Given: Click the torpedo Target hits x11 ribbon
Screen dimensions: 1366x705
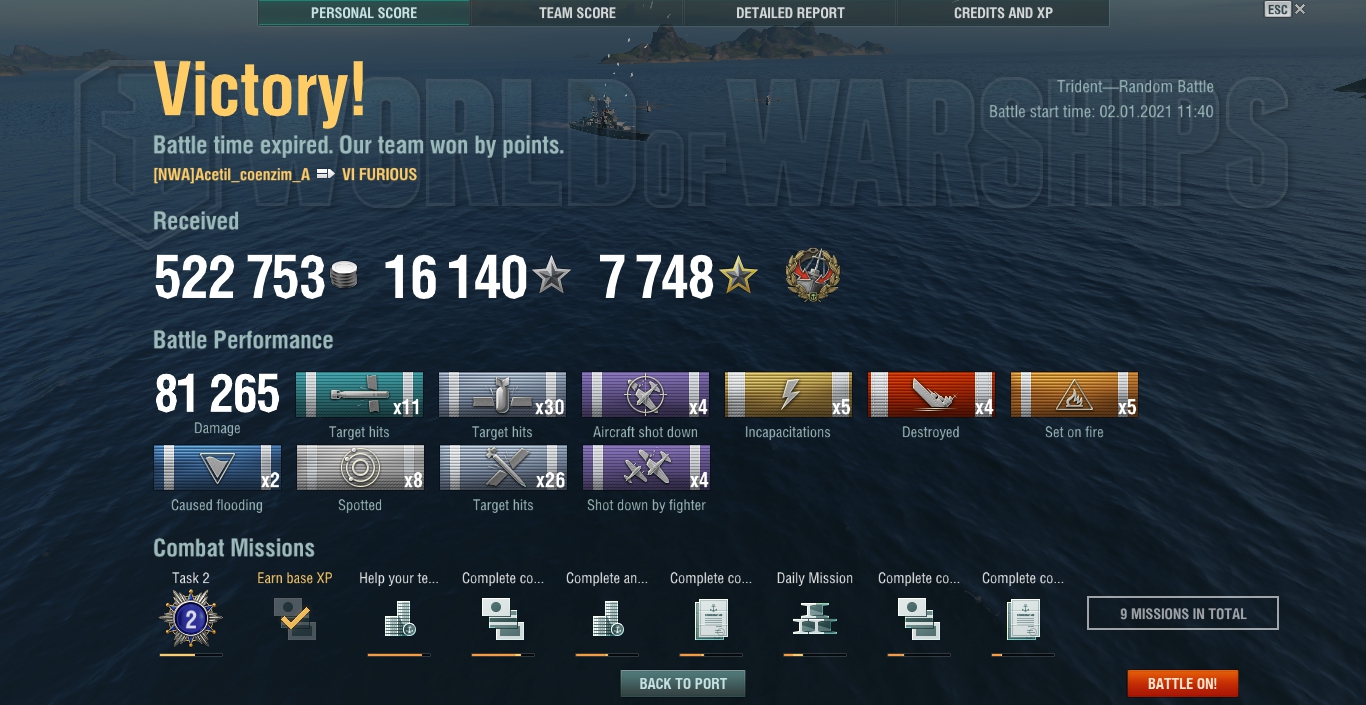Looking at the screenshot, I should [x=360, y=395].
